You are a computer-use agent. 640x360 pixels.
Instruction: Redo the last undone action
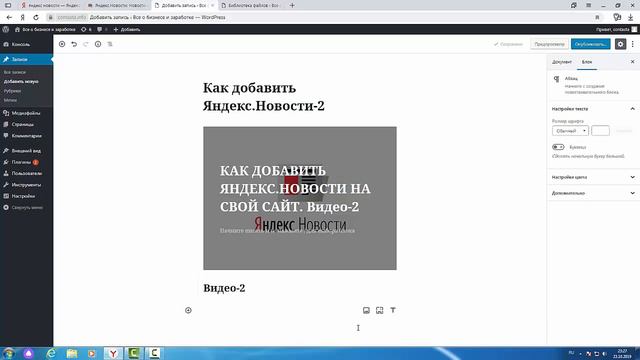click(86, 44)
